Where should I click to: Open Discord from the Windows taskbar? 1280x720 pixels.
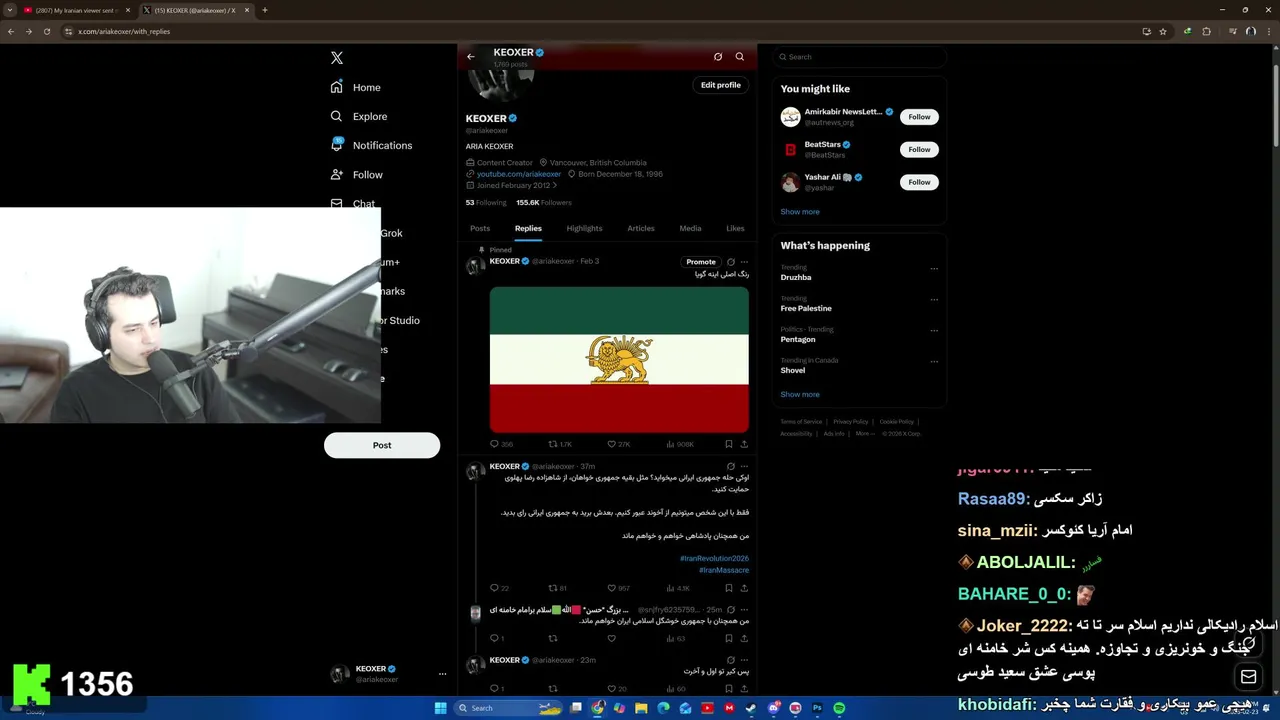click(x=774, y=708)
